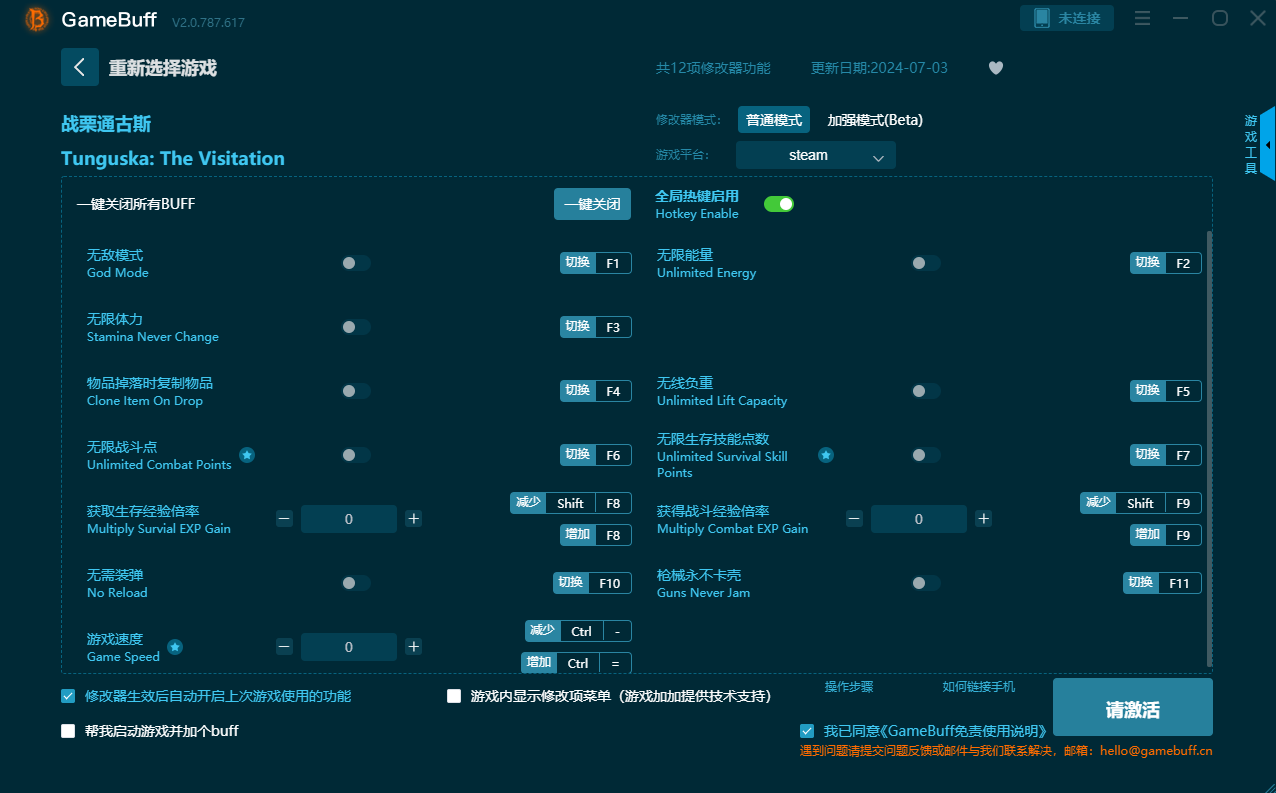Click No Reload 切换 F10 hotkey button
This screenshot has width=1276, height=793.
coord(592,583)
